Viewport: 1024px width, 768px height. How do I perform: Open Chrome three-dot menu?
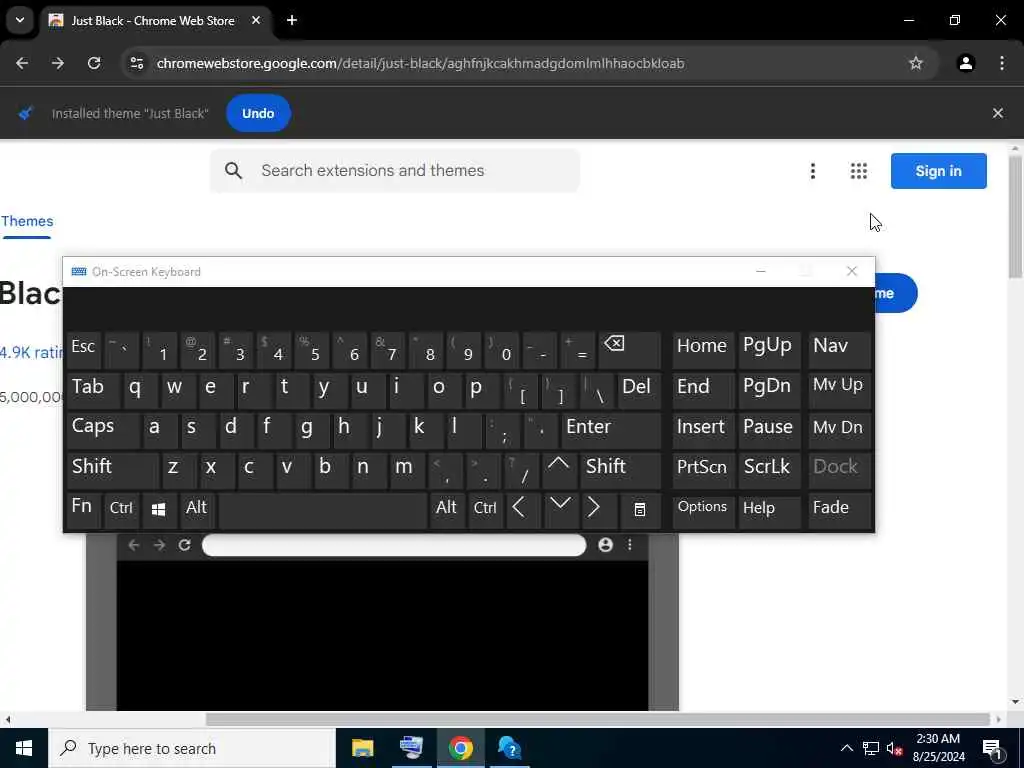point(1002,63)
